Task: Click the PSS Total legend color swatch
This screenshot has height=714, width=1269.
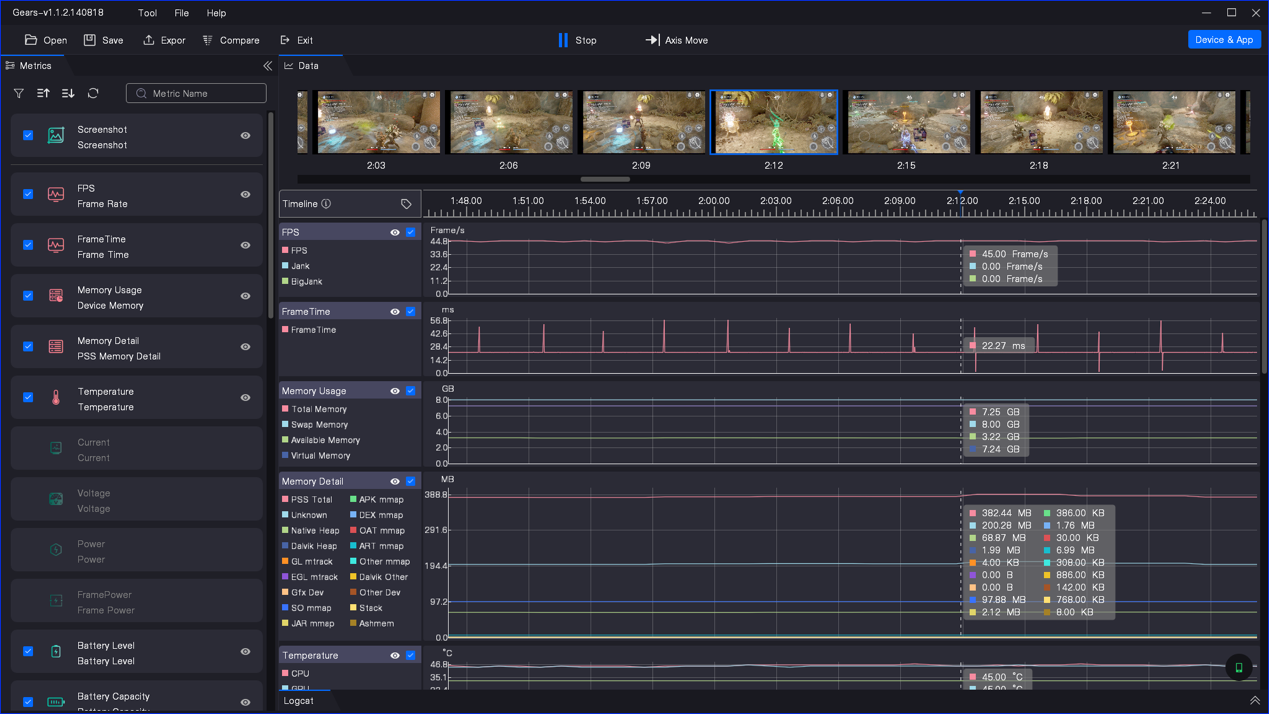Action: tap(285, 500)
